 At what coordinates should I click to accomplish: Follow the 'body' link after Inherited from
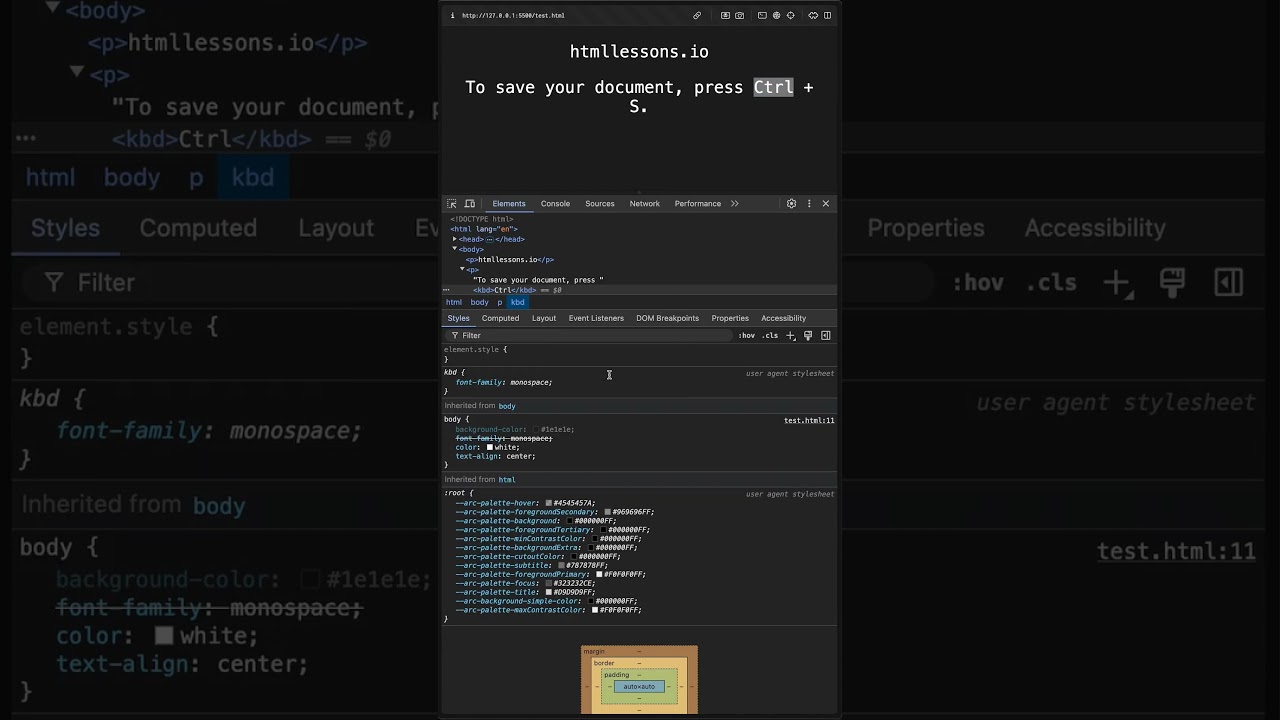(x=507, y=406)
